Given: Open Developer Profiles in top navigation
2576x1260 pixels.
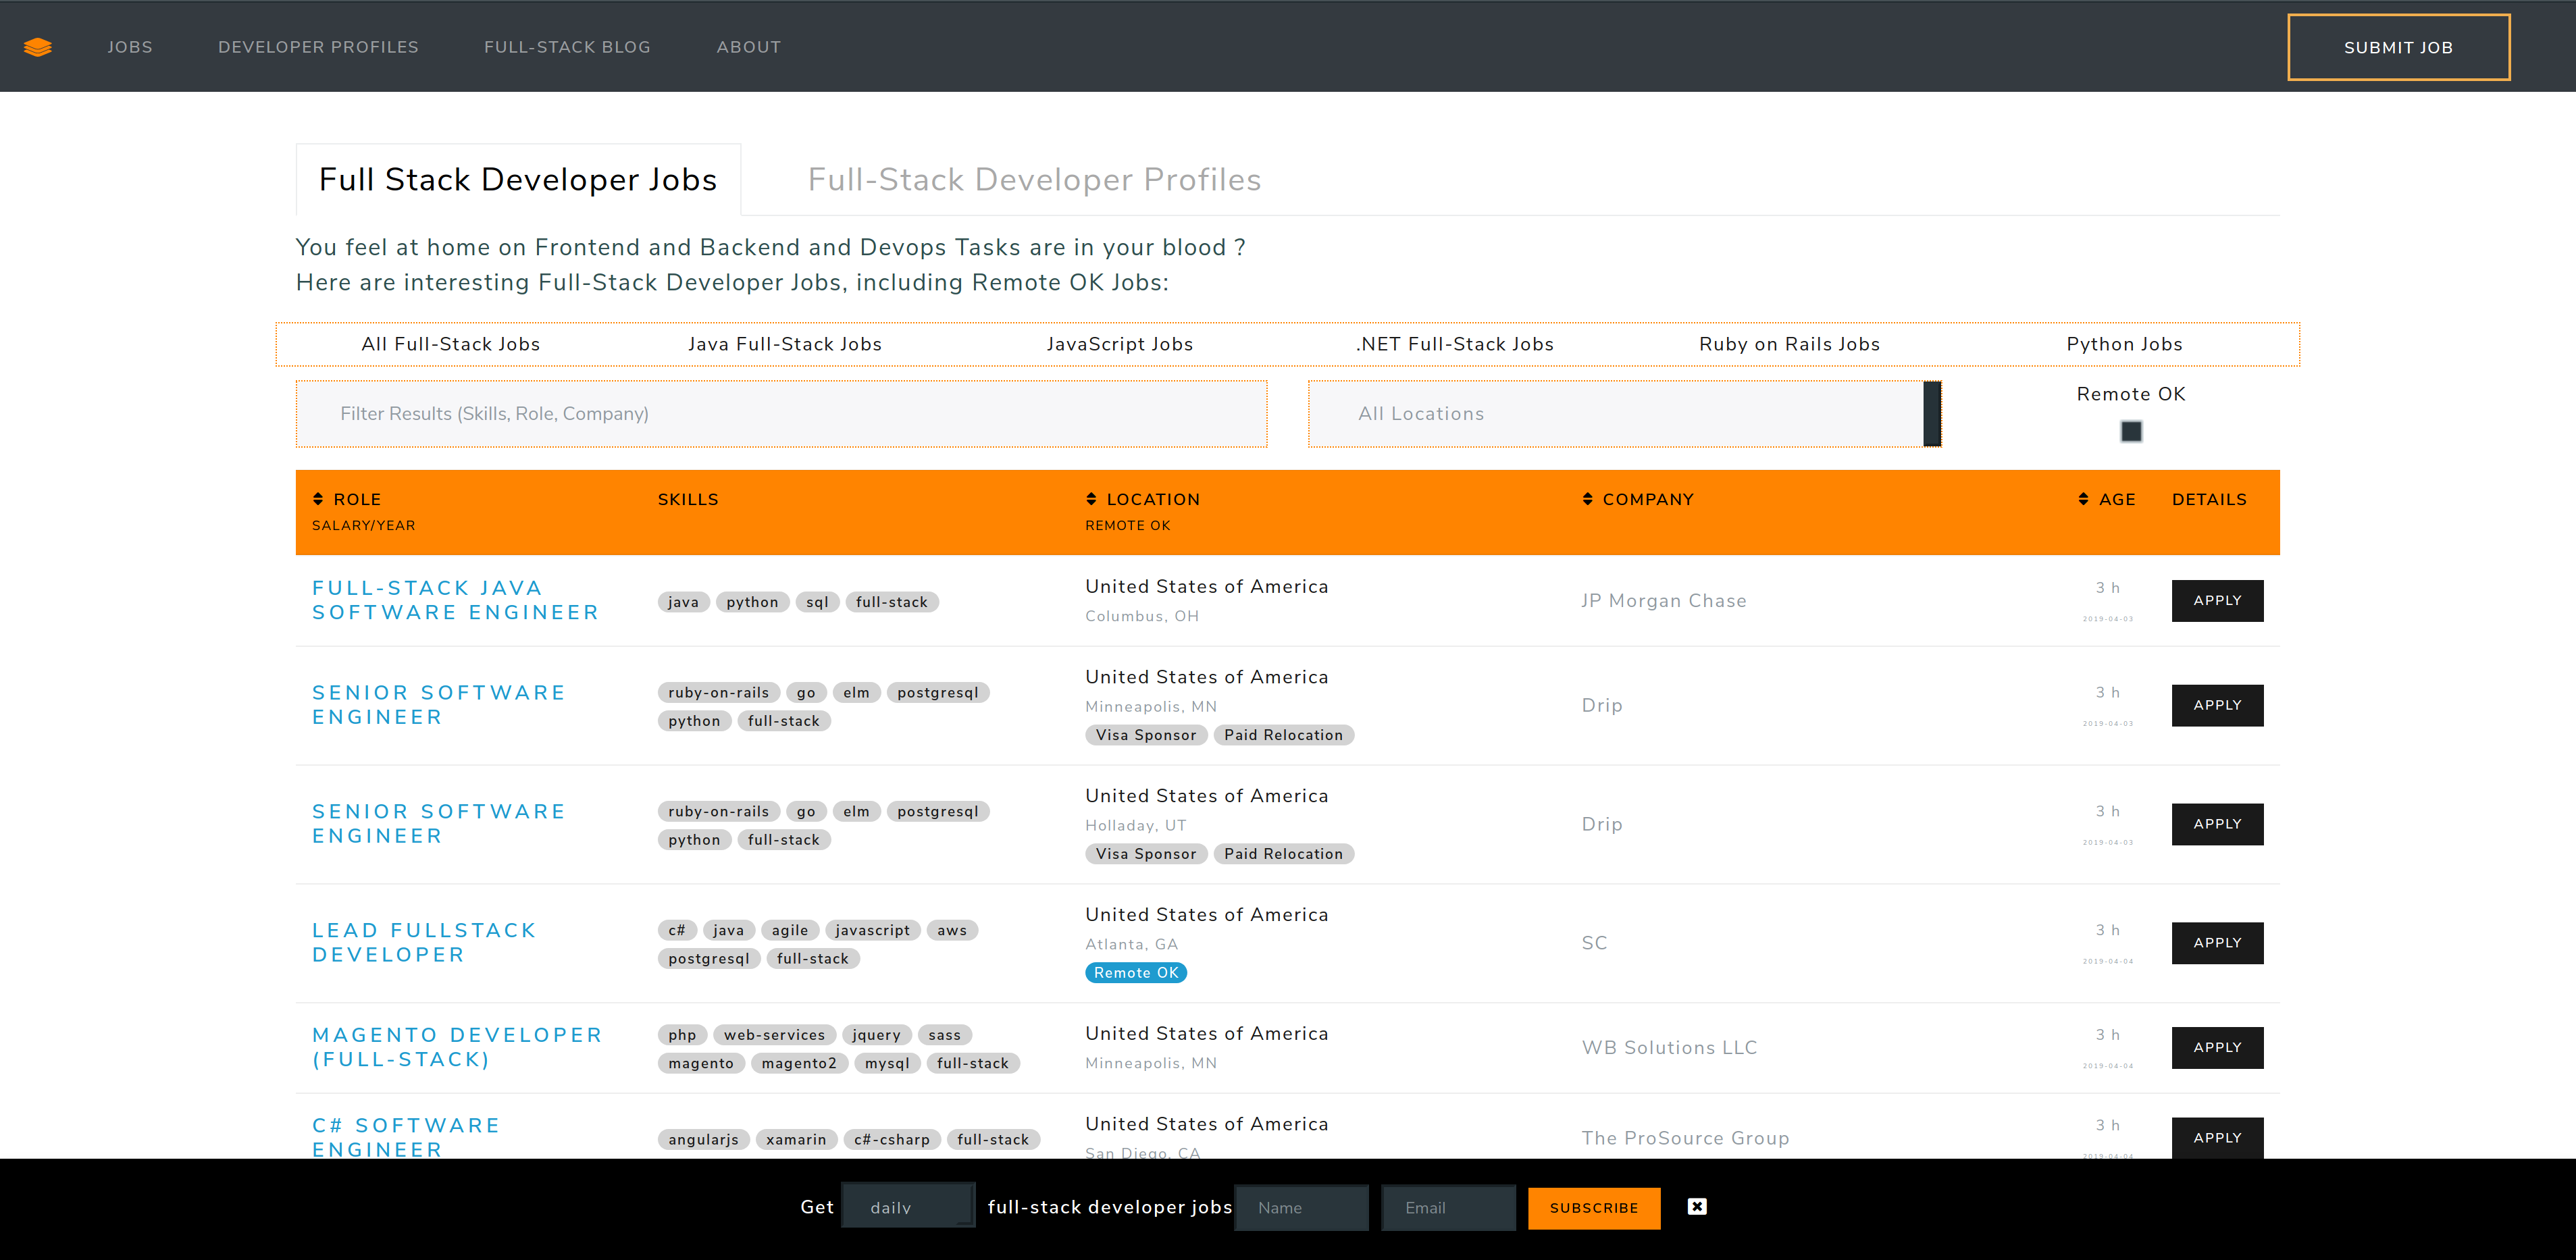Looking at the screenshot, I should point(318,47).
